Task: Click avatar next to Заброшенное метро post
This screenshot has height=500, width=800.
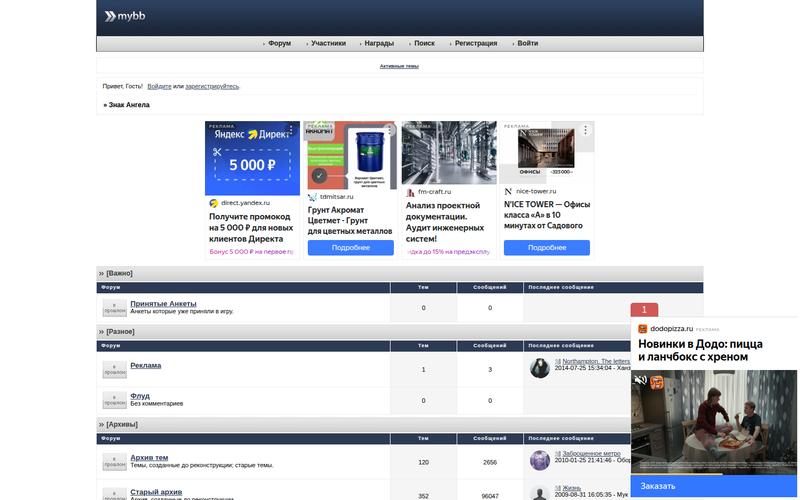Action: point(539,459)
